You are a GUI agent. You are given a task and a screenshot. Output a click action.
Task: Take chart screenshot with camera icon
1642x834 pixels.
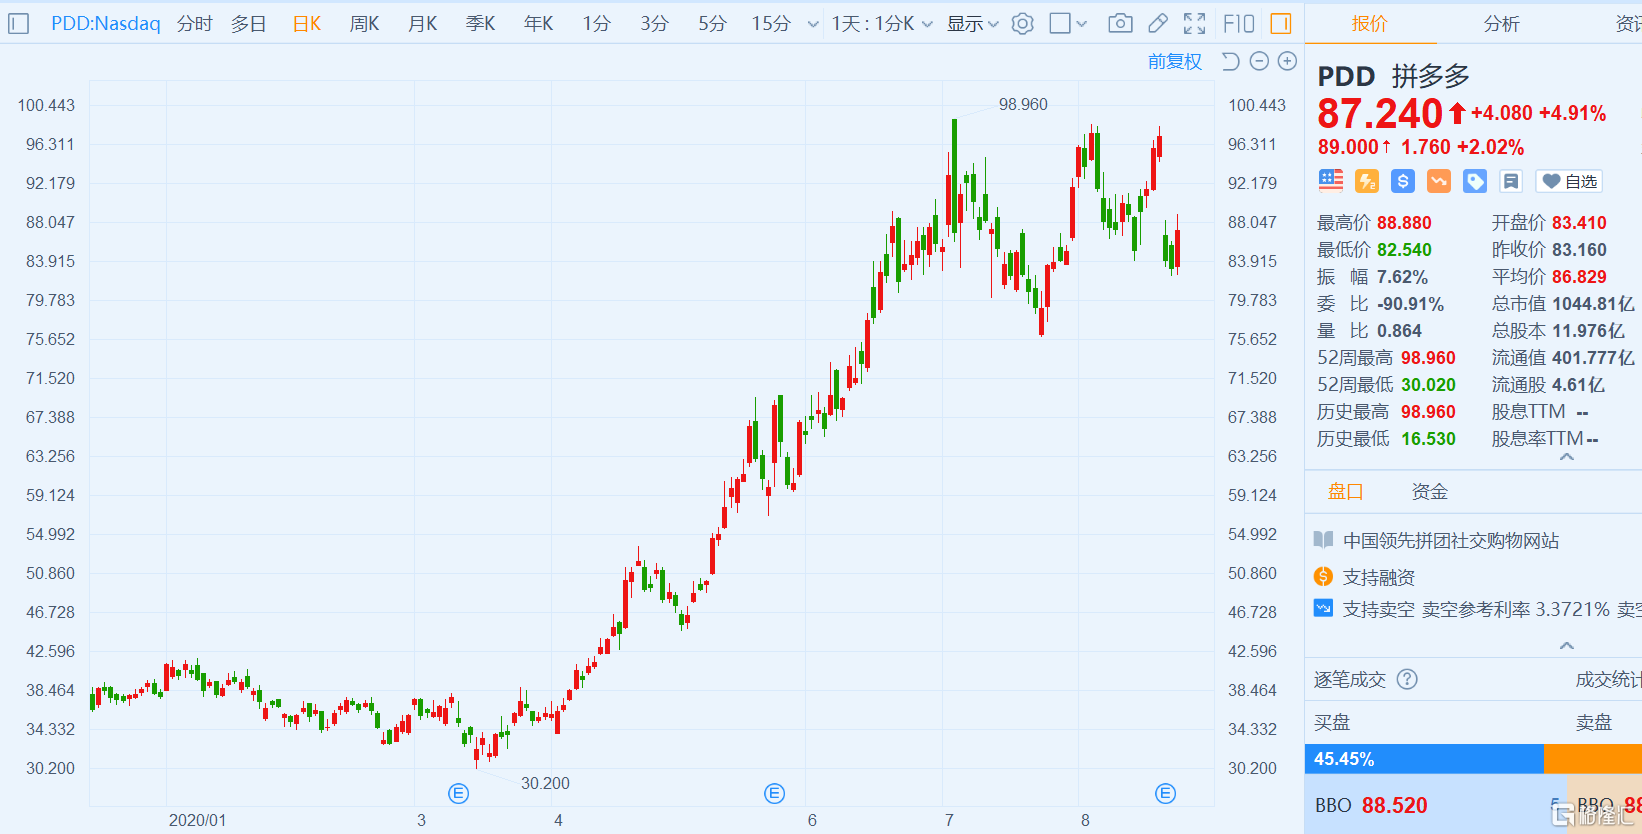[x=1120, y=23]
